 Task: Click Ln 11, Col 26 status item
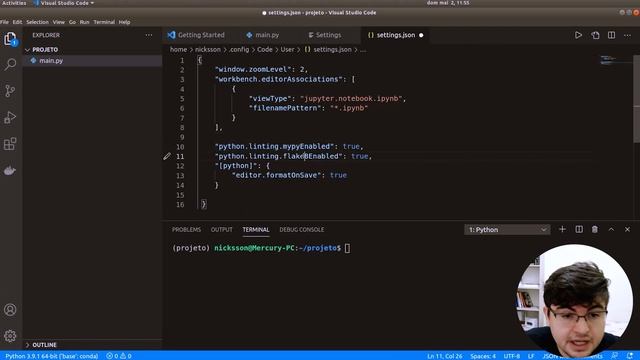tap(444, 356)
